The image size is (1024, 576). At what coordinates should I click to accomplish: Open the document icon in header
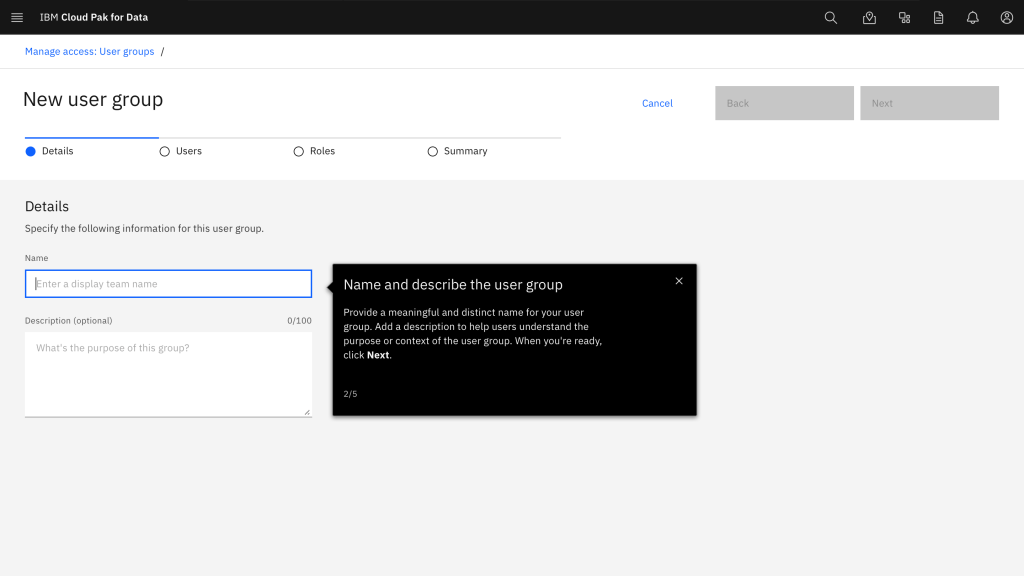(x=938, y=17)
